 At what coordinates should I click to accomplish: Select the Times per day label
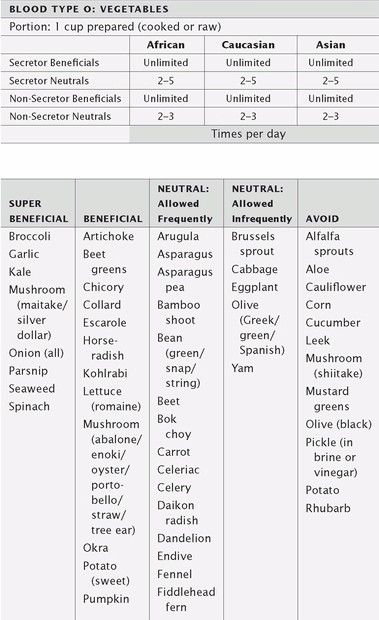coord(248,134)
